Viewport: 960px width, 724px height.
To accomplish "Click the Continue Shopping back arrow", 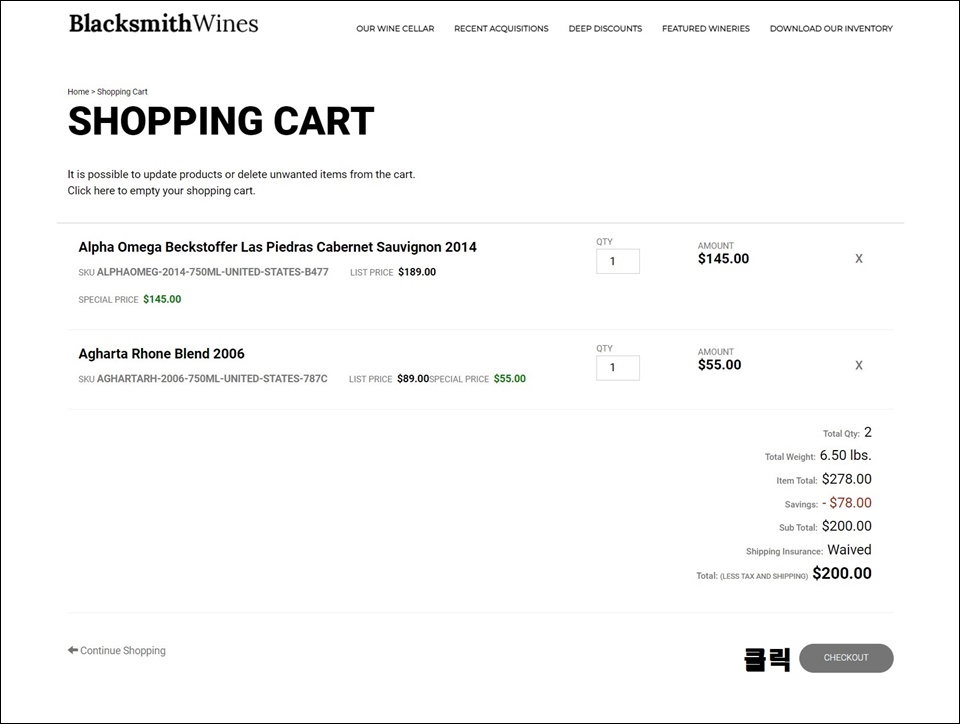I will point(73,650).
